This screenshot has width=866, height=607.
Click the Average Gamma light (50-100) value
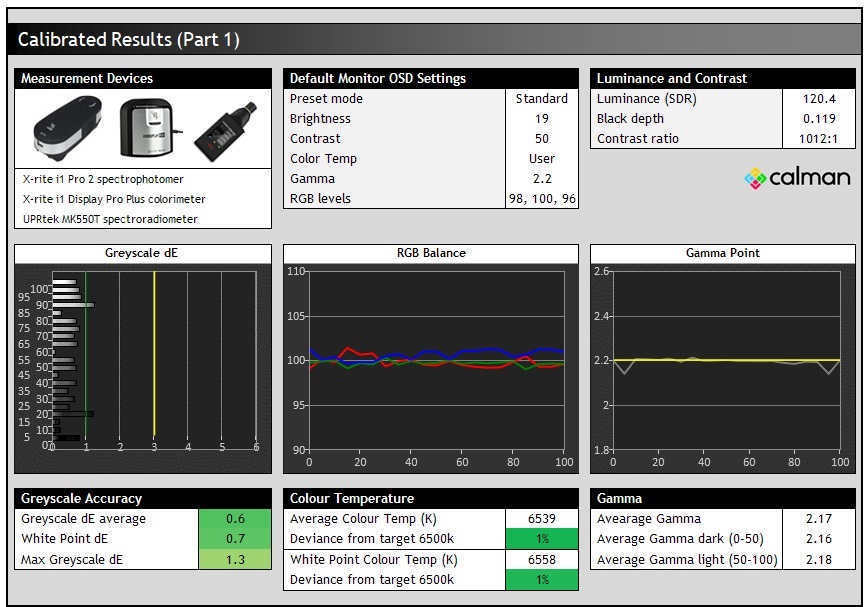[820, 559]
